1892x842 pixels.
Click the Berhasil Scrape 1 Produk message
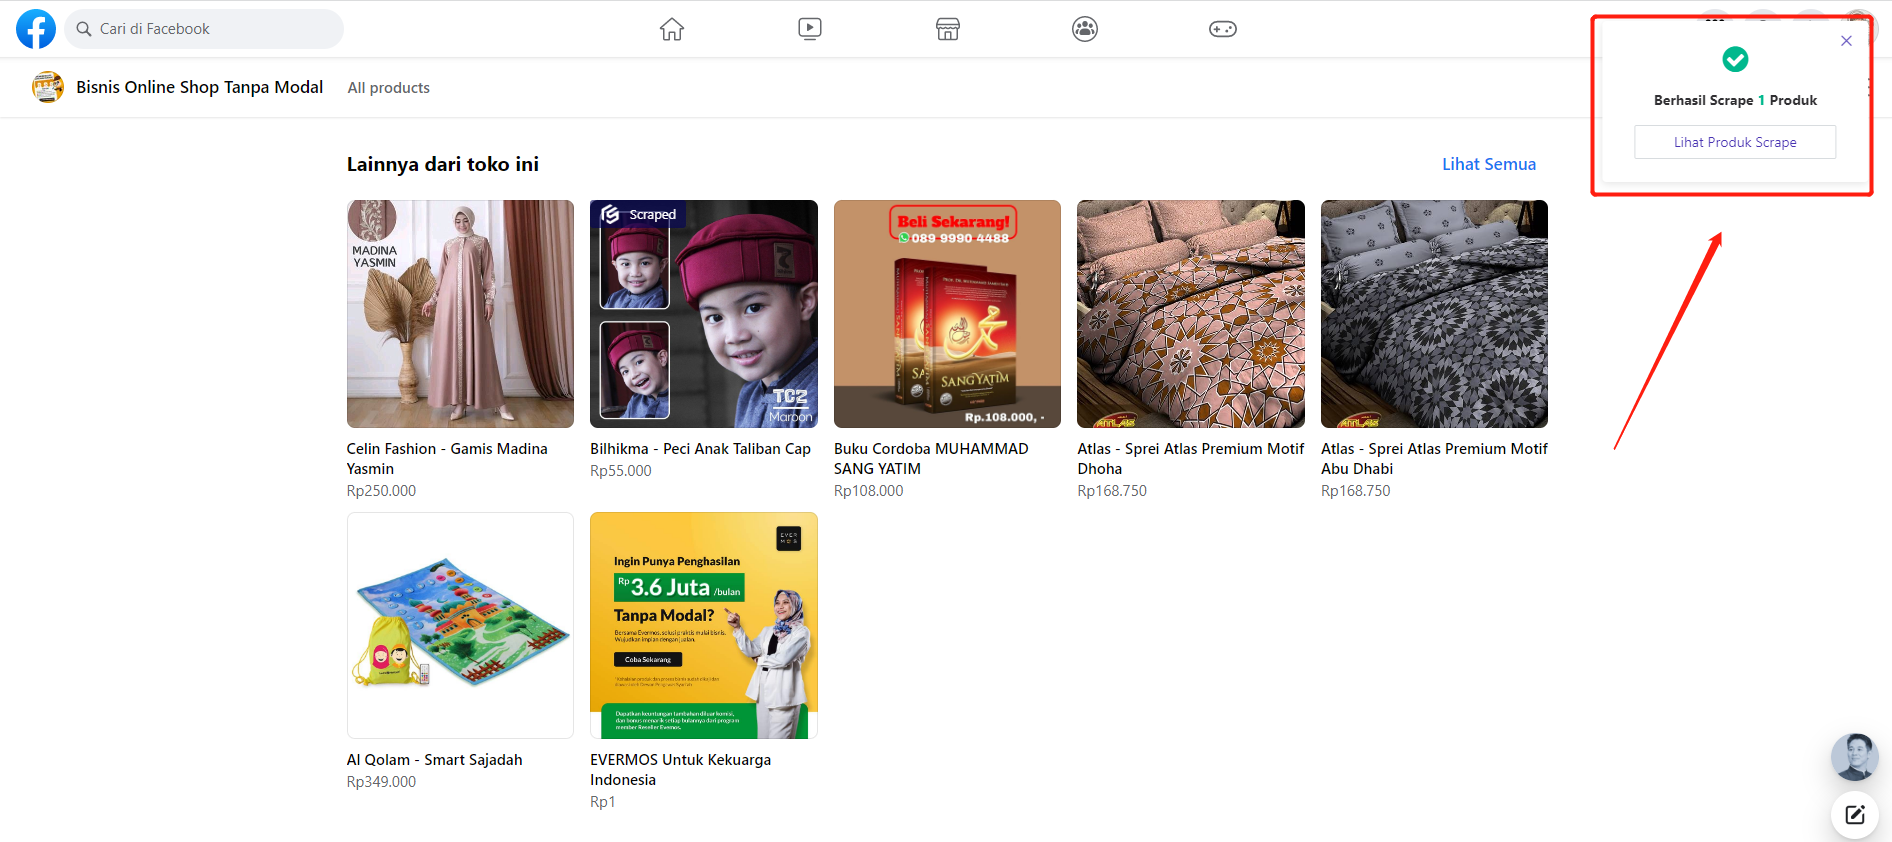point(1735,100)
